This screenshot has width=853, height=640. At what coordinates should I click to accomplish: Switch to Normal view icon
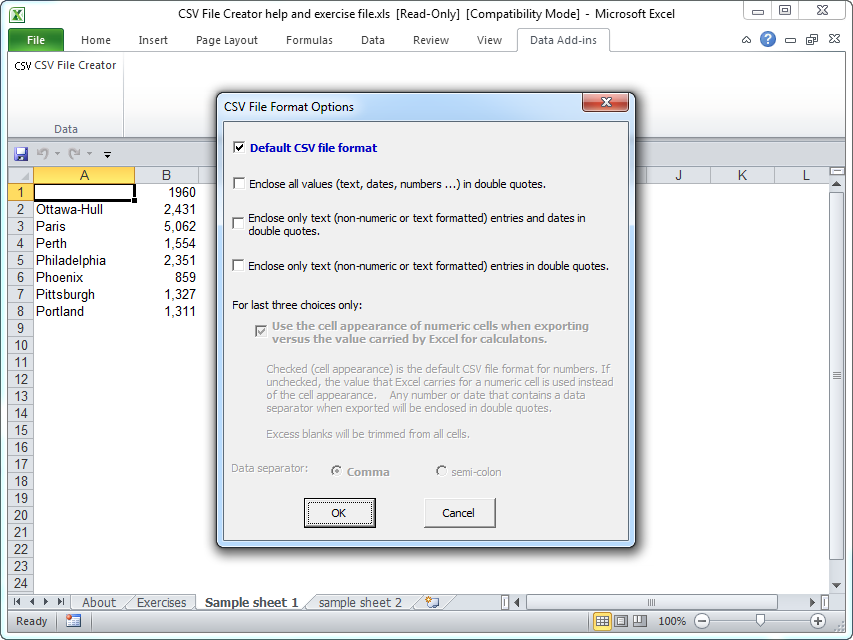coord(602,621)
